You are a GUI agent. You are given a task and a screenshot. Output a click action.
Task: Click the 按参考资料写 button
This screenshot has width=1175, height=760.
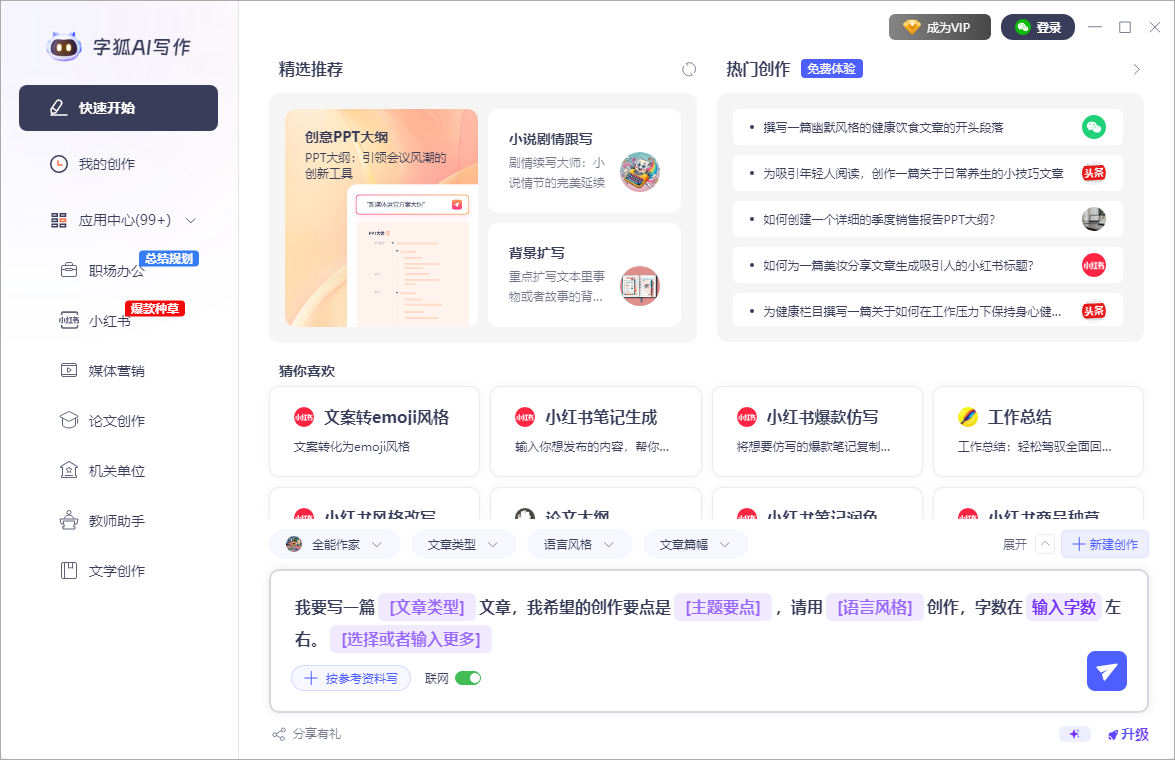click(x=351, y=678)
